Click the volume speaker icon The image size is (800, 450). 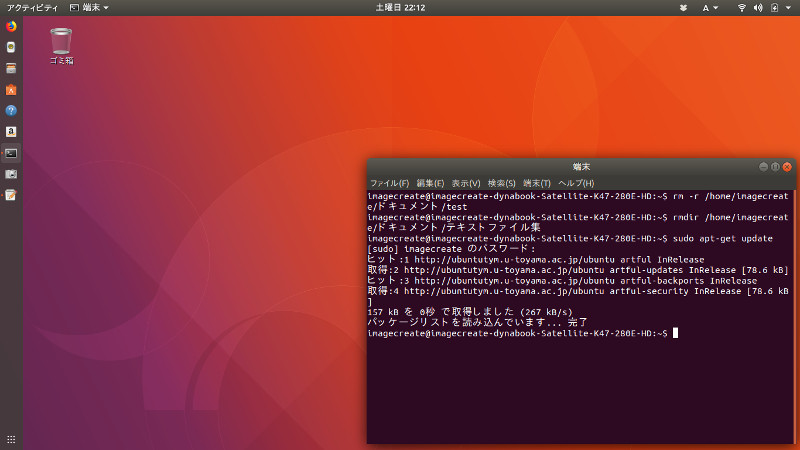point(758,8)
